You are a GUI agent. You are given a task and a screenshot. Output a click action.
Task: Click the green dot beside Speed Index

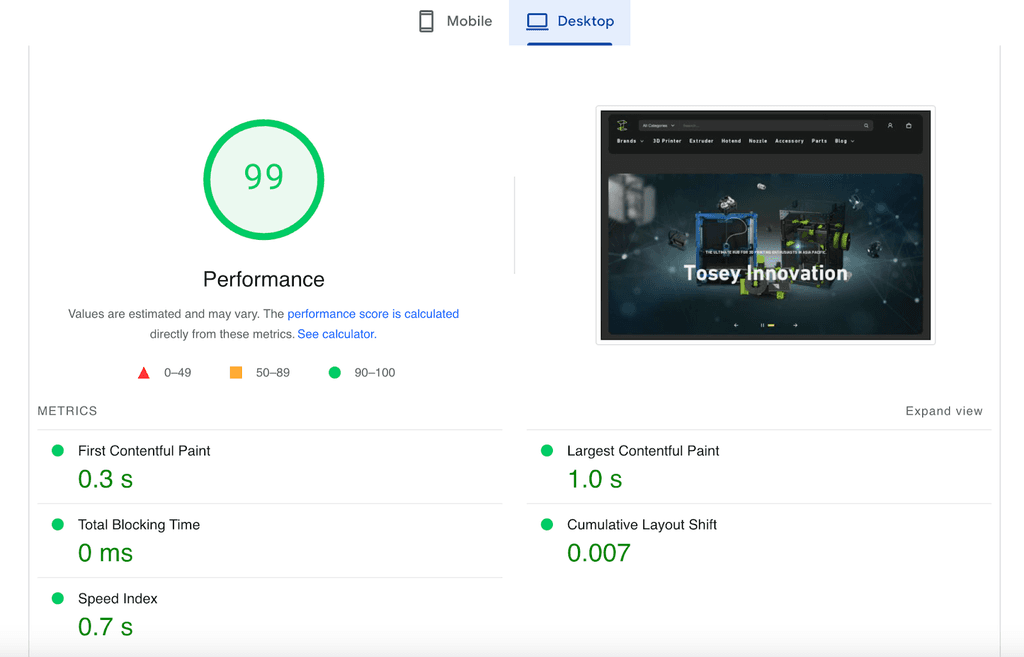coord(57,598)
